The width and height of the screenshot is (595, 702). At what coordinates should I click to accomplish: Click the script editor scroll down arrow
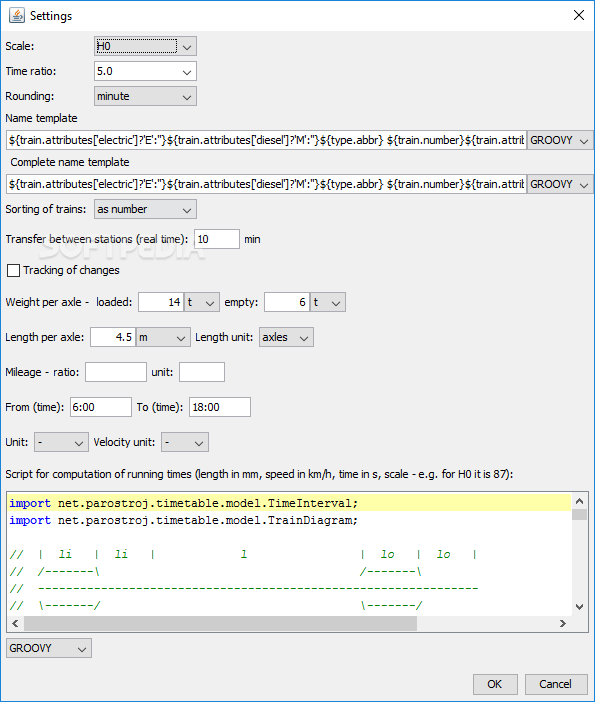point(579,607)
